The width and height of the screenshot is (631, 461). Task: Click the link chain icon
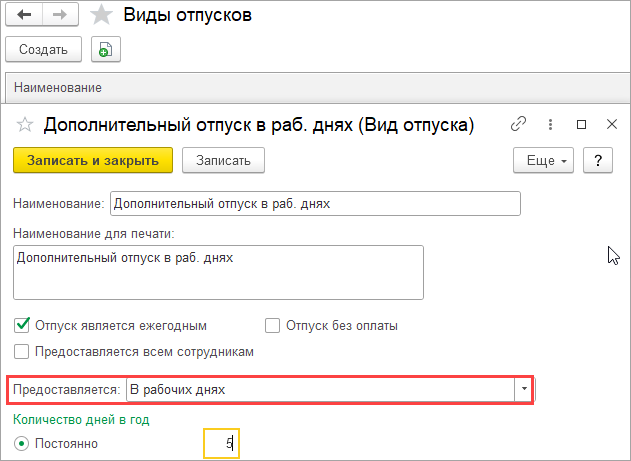[518, 125]
